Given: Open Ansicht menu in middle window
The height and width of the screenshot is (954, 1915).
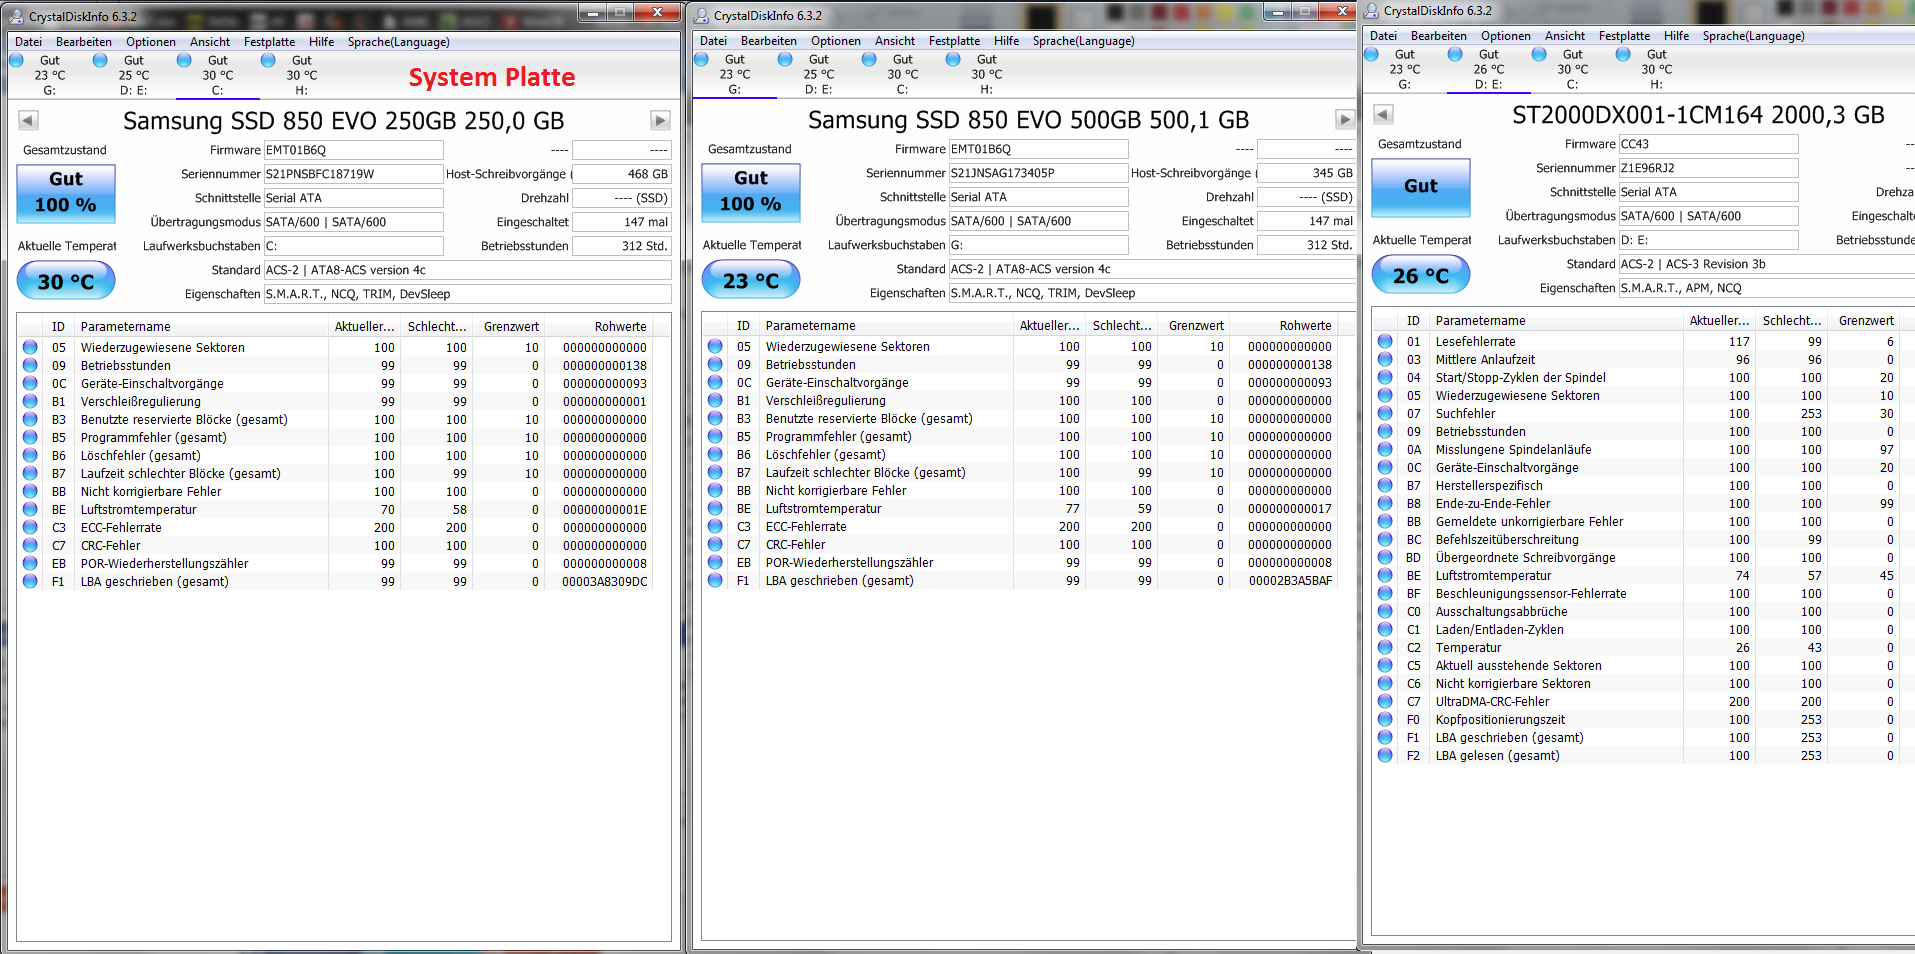Looking at the screenshot, I should pyautogui.click(x=895, y=41).
